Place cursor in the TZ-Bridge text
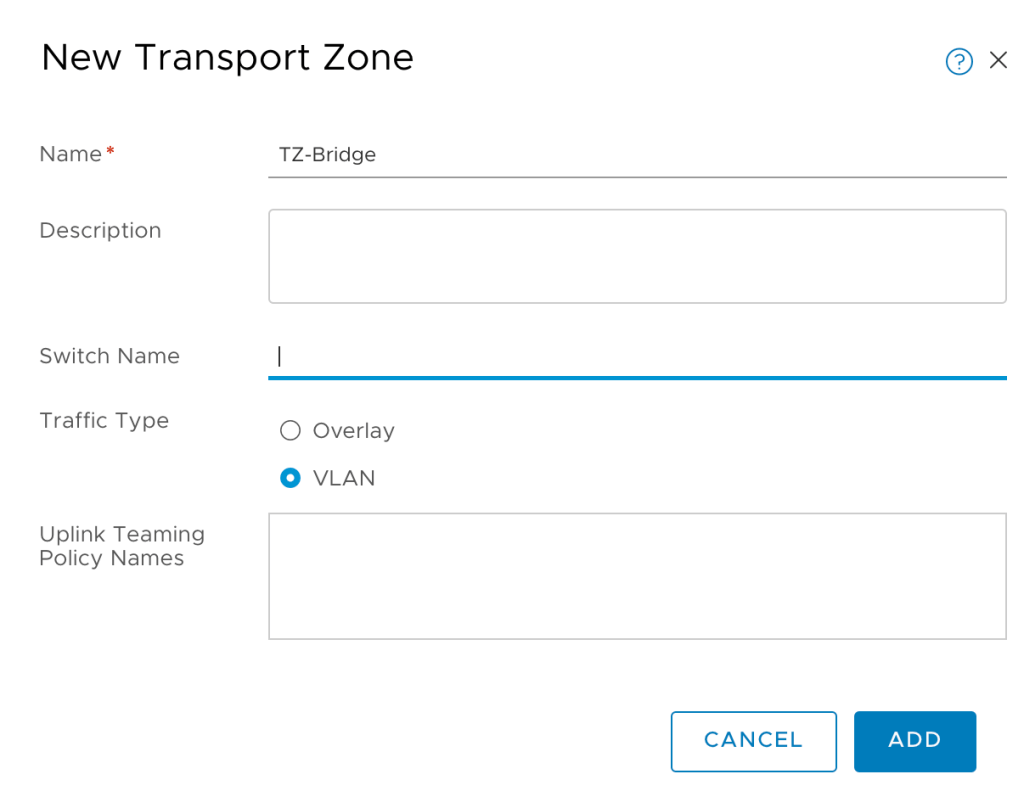 (327, 155)
